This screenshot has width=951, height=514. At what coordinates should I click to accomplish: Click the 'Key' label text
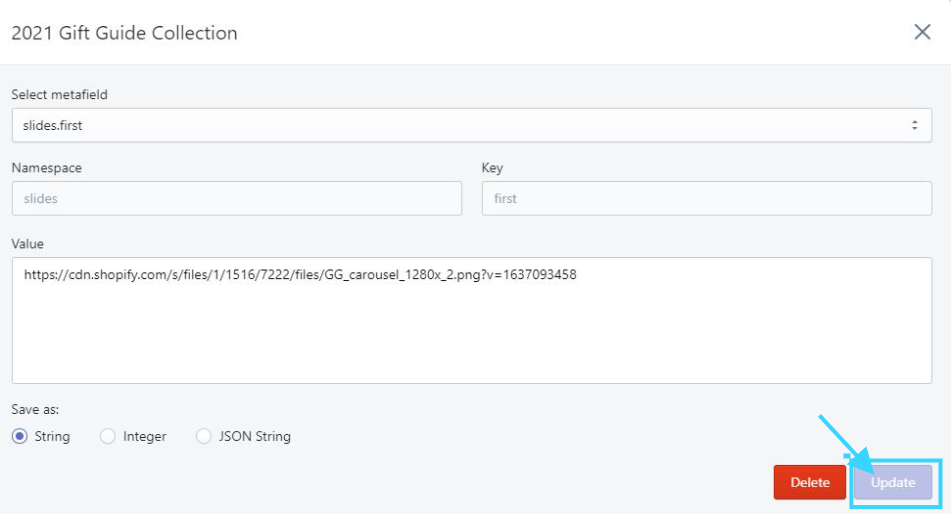point(492,168)
